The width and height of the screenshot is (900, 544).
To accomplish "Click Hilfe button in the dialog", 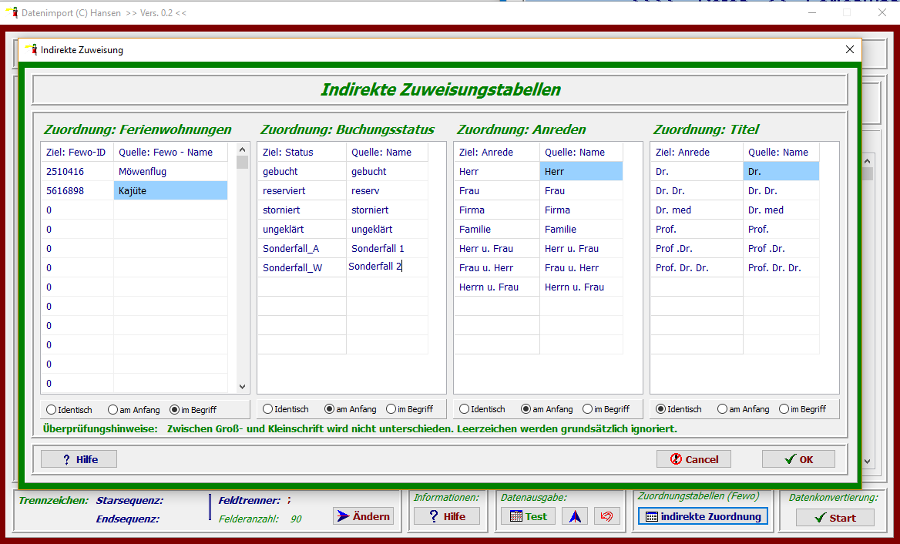I will pyautogui.click(x=79, y=459).
